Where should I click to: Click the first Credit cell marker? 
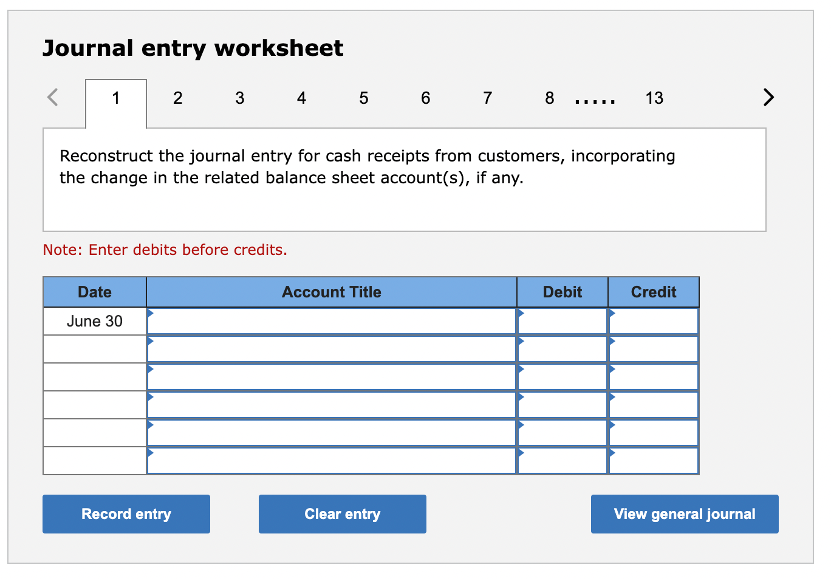(612, 314)
